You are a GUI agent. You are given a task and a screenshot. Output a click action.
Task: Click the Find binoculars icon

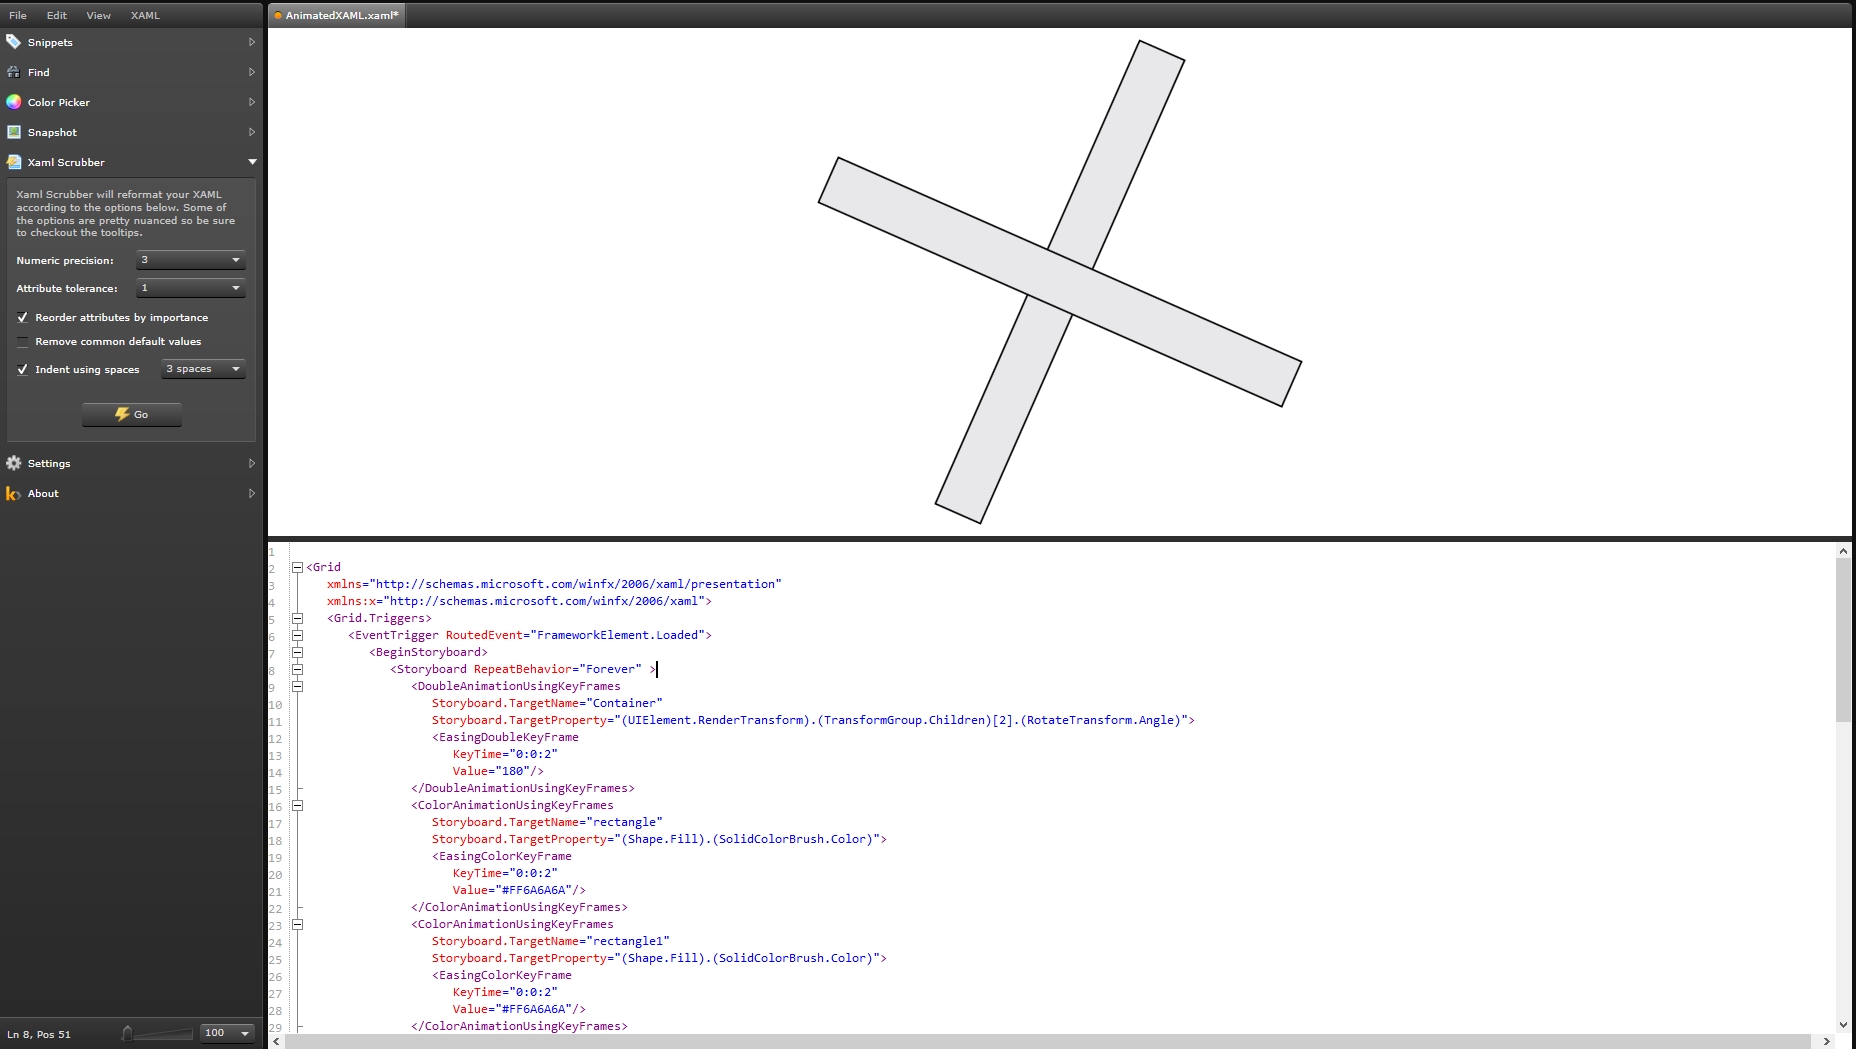point(14,72)
